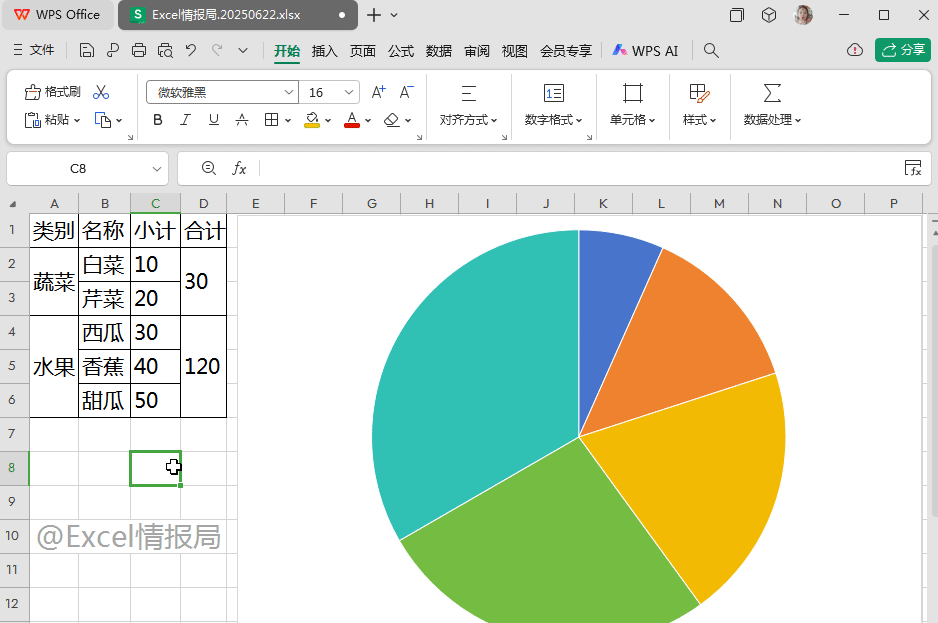Switch to the Formulas (公式) tab

(401, 51)
